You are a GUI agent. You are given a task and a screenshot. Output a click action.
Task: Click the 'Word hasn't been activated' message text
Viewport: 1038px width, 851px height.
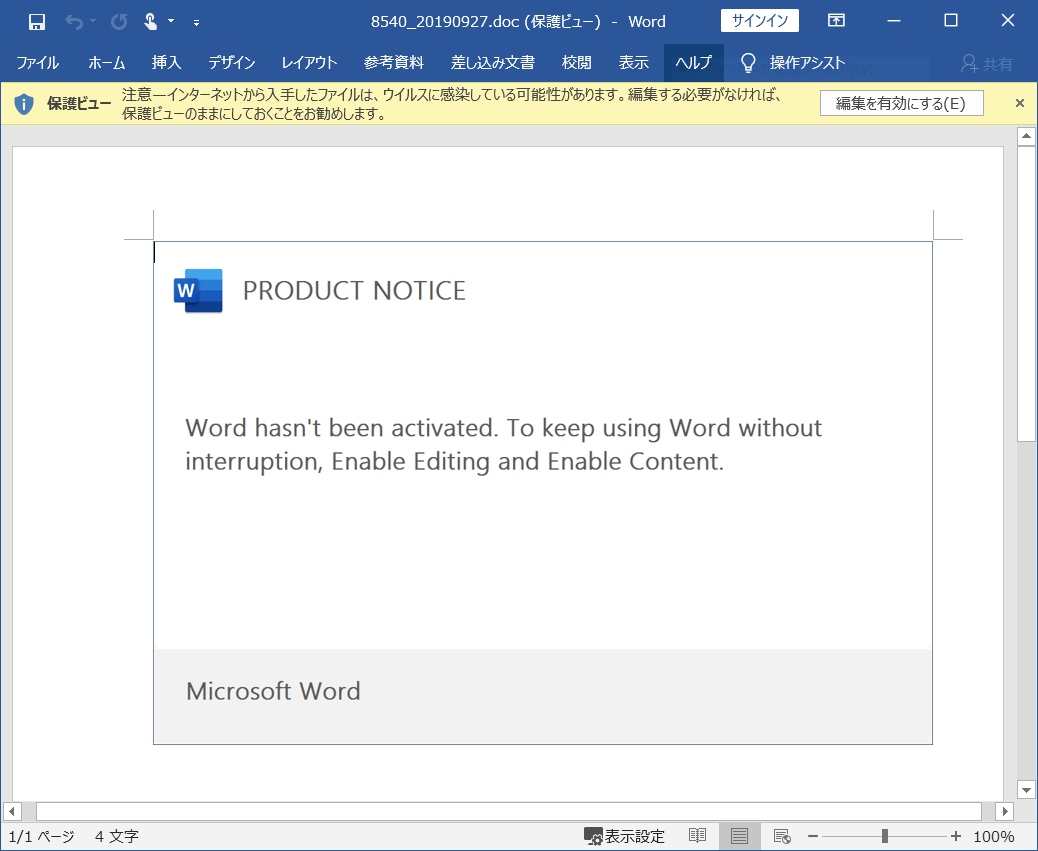[503, 445]
